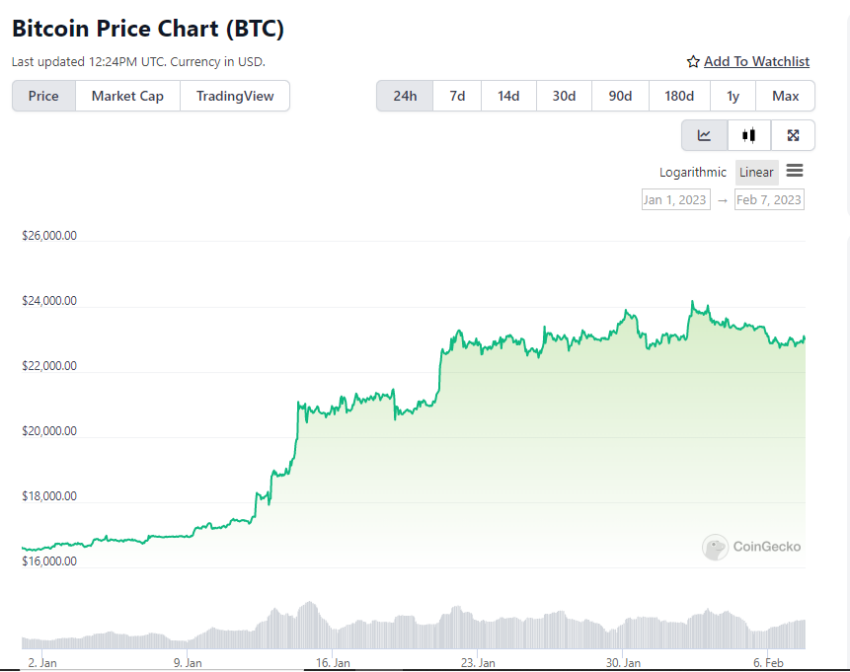Select the 24h time range

click(405, 96)
